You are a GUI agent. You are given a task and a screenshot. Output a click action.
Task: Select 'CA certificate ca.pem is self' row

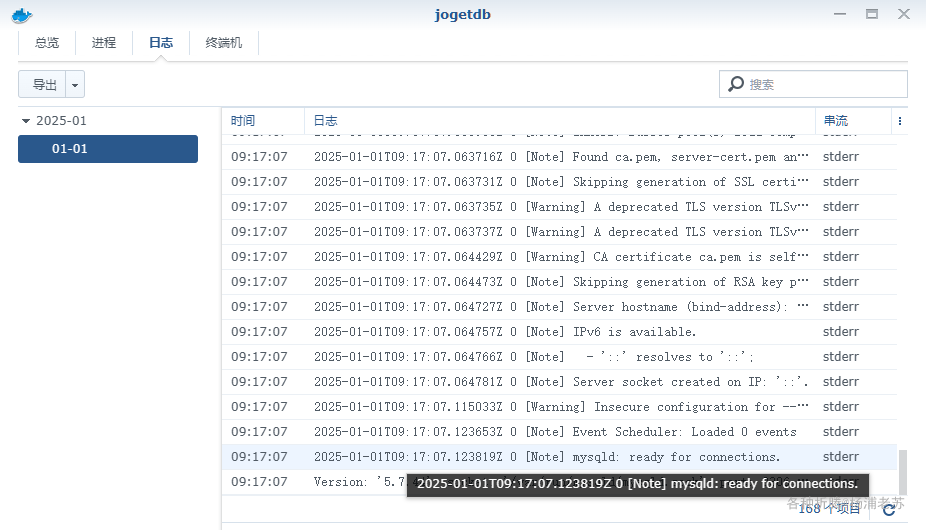tap(559, 257)
